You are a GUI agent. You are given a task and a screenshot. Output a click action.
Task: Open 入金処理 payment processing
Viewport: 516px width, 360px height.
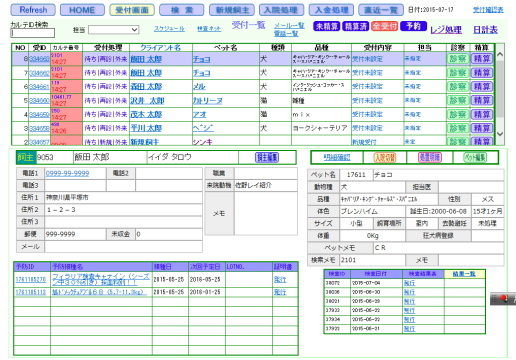[x=331, y=10]
